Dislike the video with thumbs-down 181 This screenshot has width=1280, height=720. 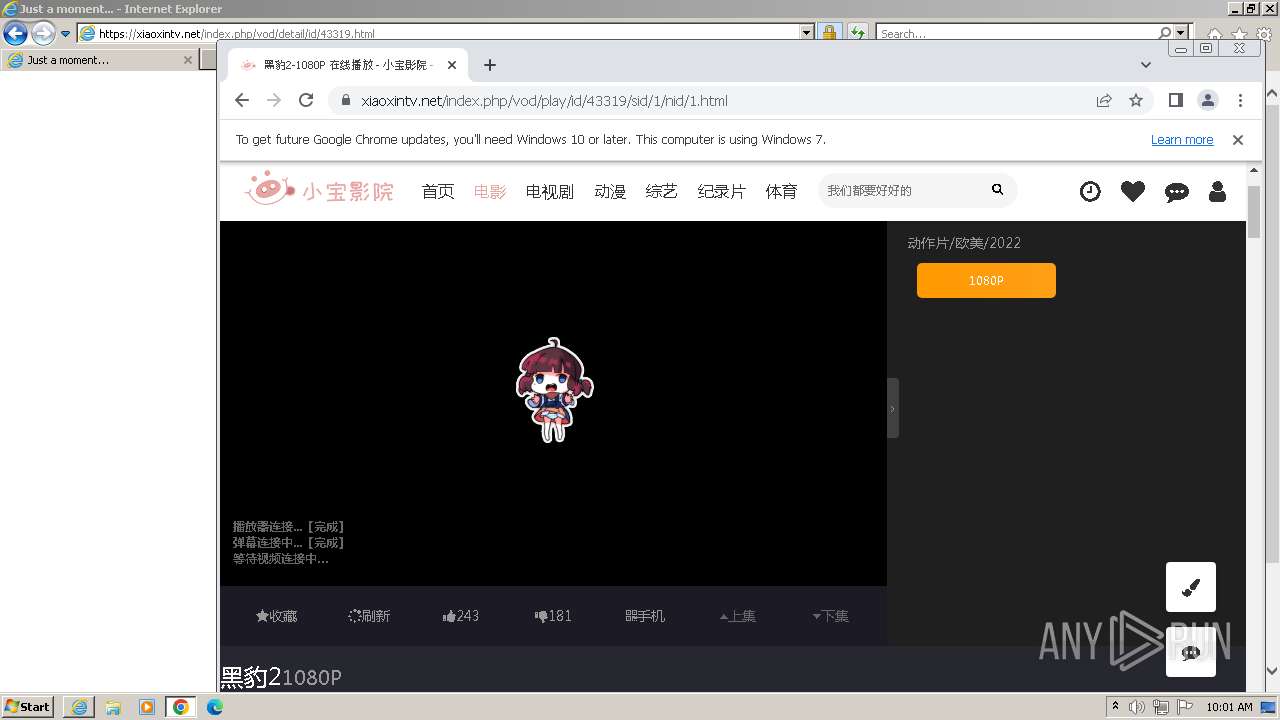[553, 616]
